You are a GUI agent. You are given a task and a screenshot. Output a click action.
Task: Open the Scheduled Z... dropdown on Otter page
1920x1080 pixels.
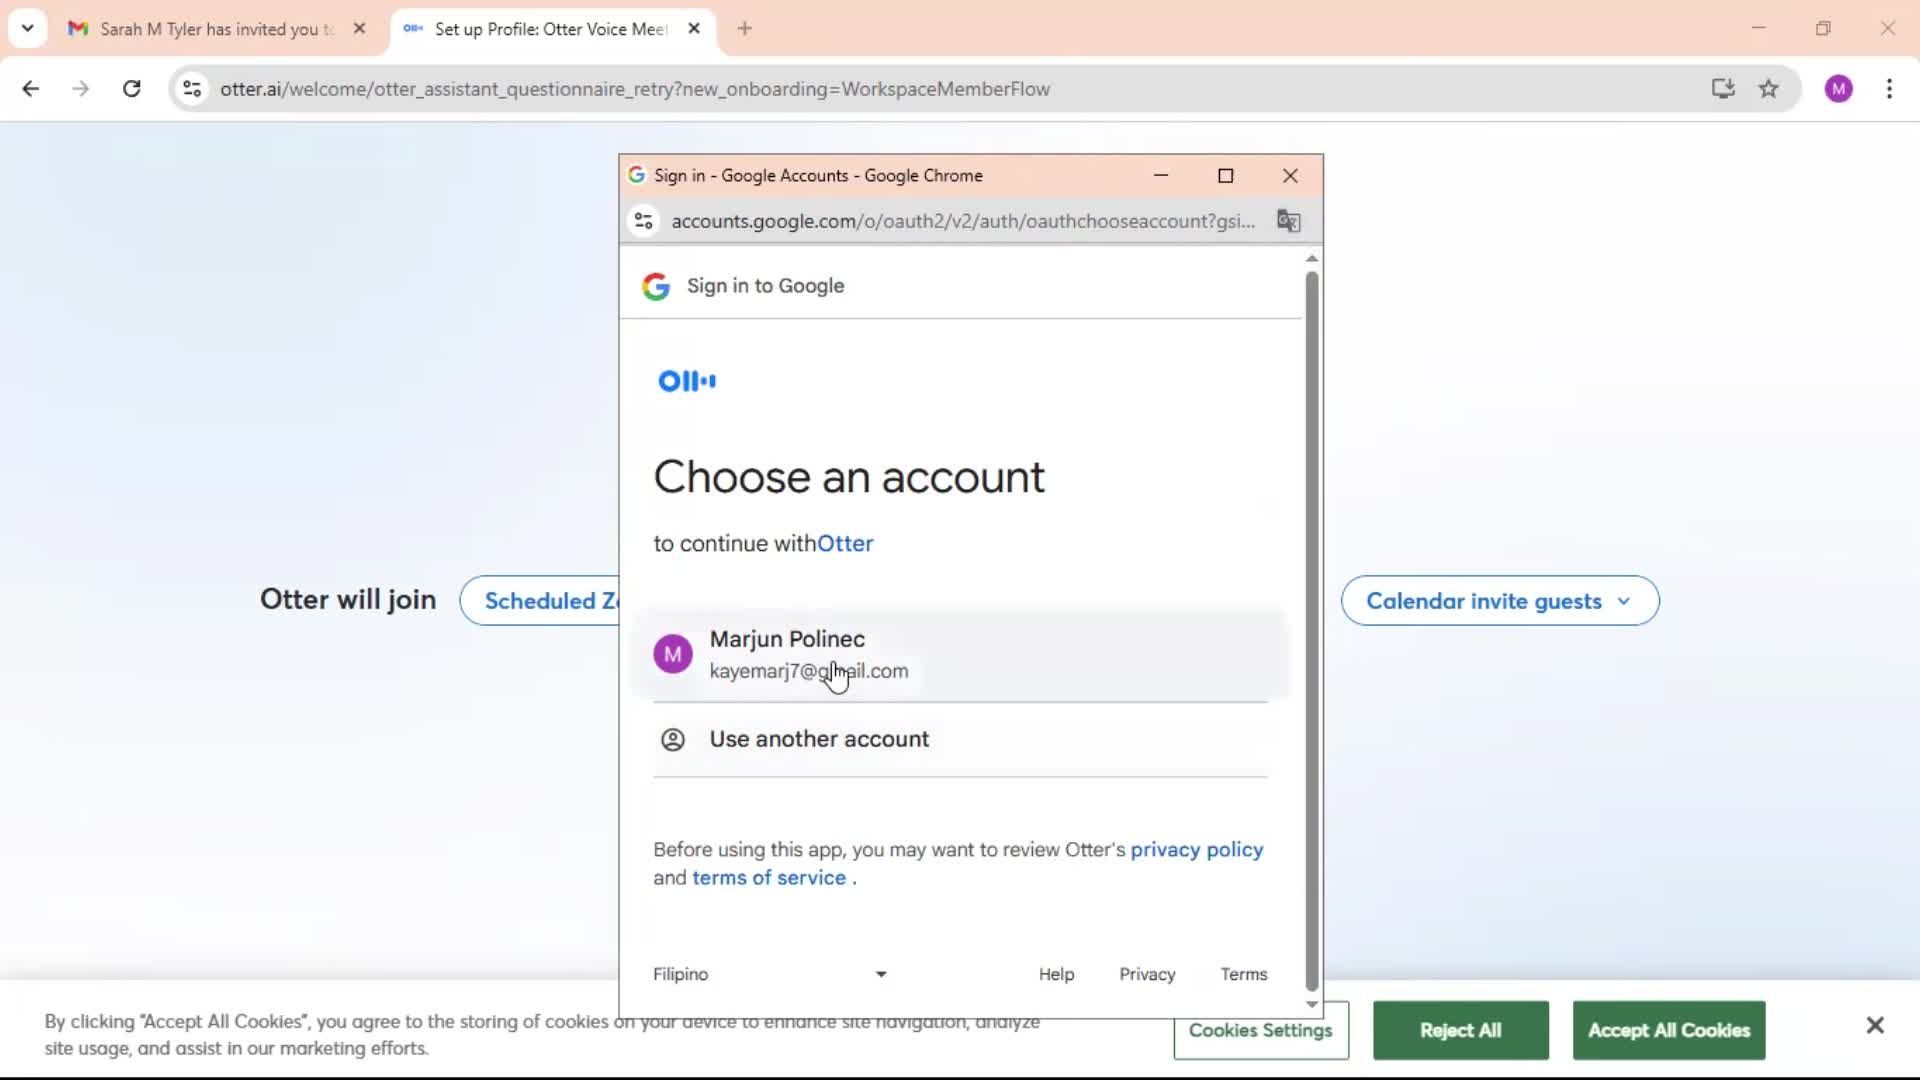pyautogui.click(x=540, y=601)
